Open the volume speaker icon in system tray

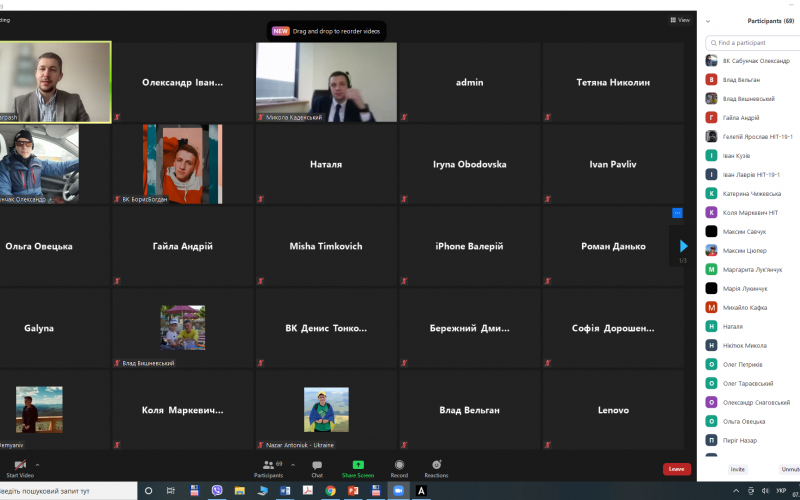(765, 491)
